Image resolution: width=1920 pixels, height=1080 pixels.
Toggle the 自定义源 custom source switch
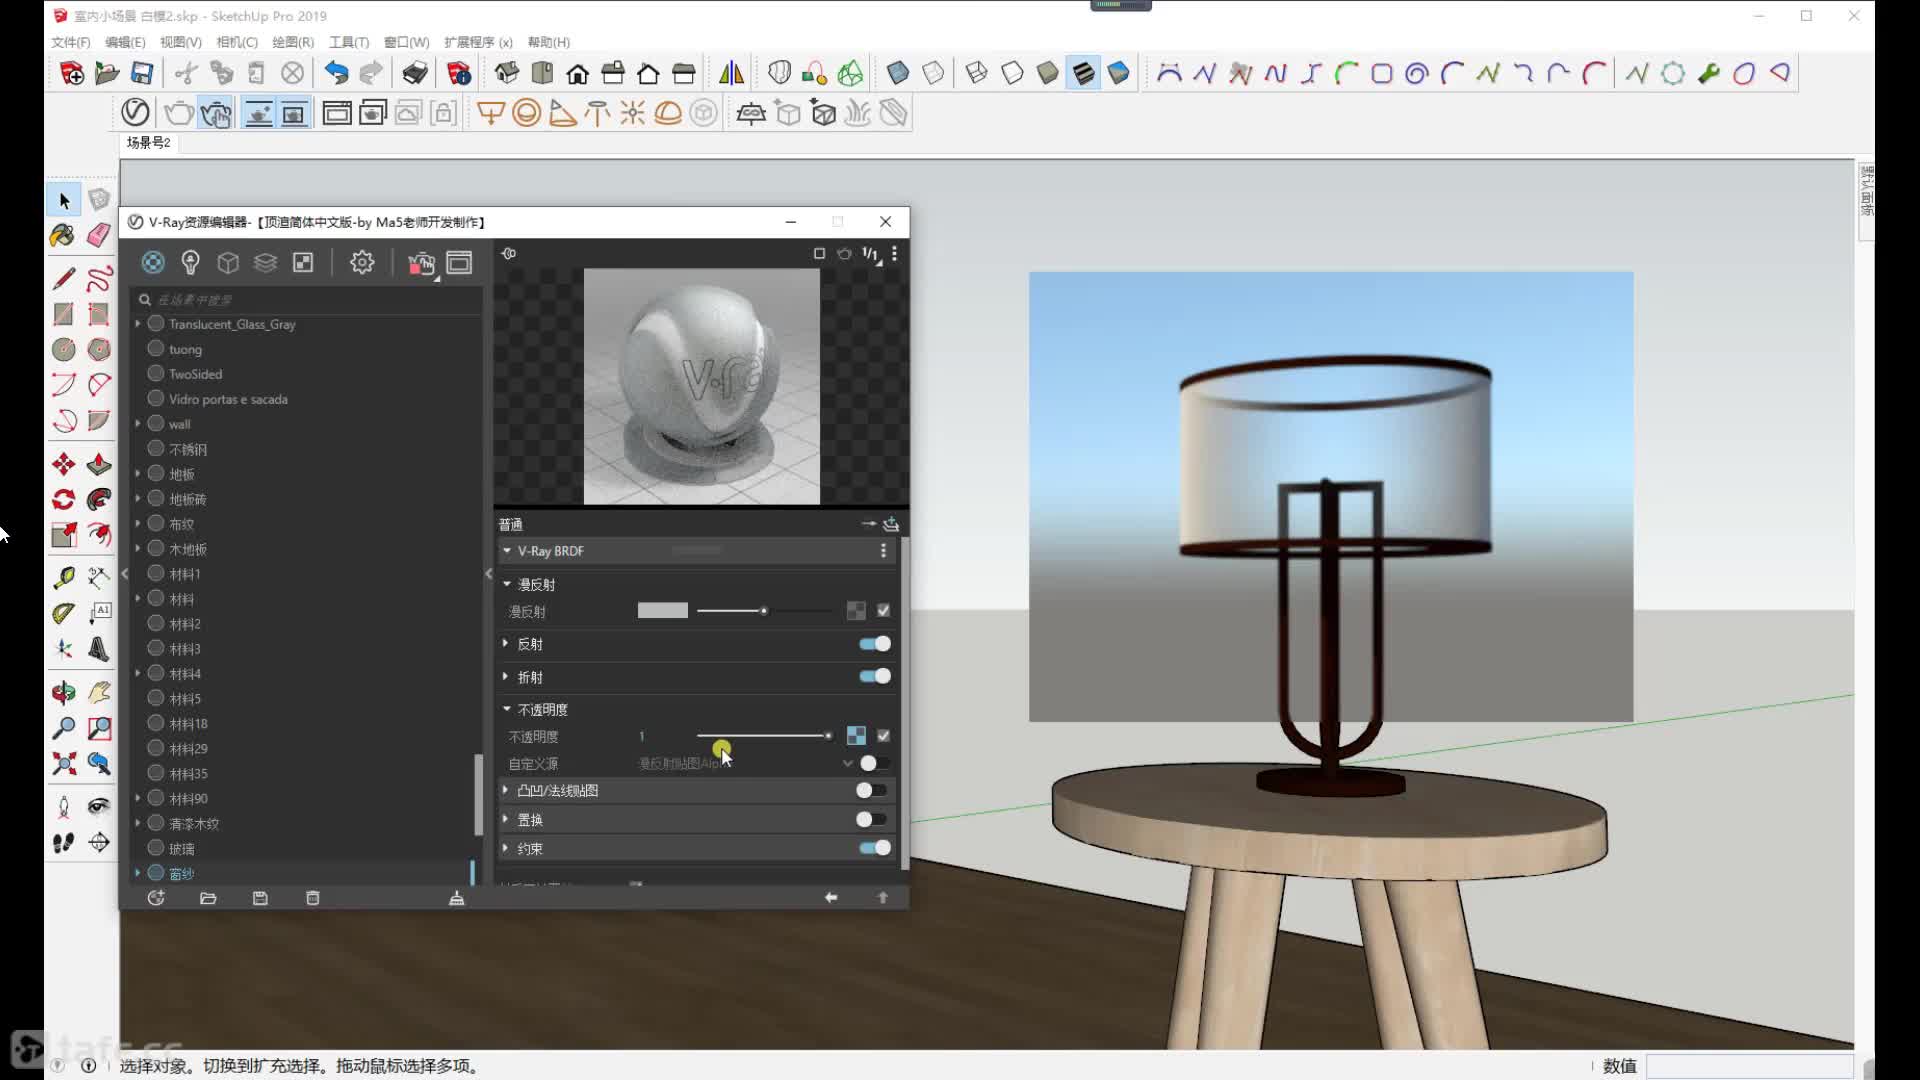pyautogui.click(x=874, y=764)
